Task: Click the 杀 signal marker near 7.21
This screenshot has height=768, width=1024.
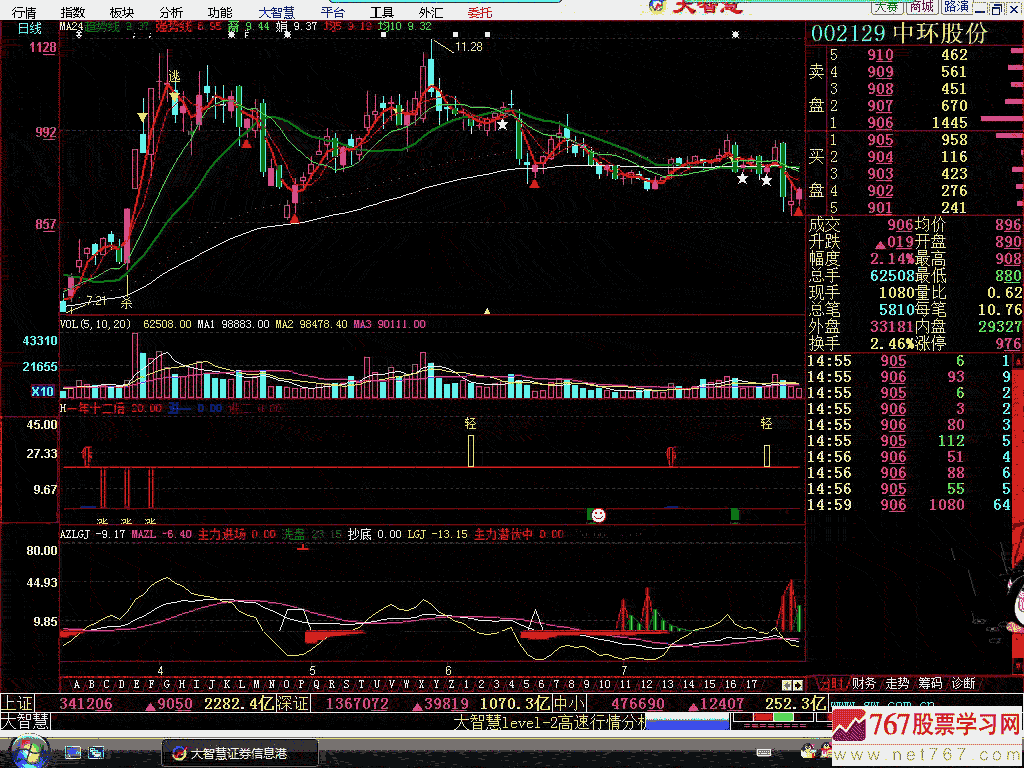Action: point(126,302)
